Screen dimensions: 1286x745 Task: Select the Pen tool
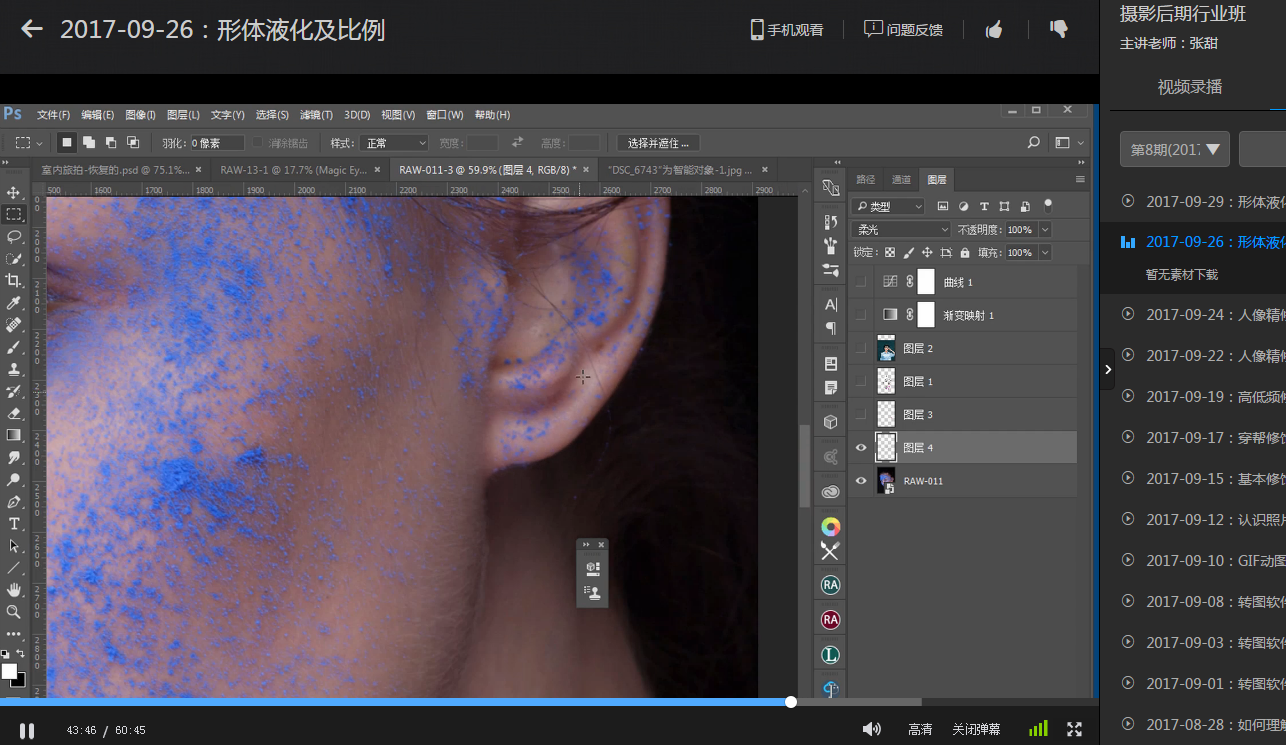click(x=14, y=501)
